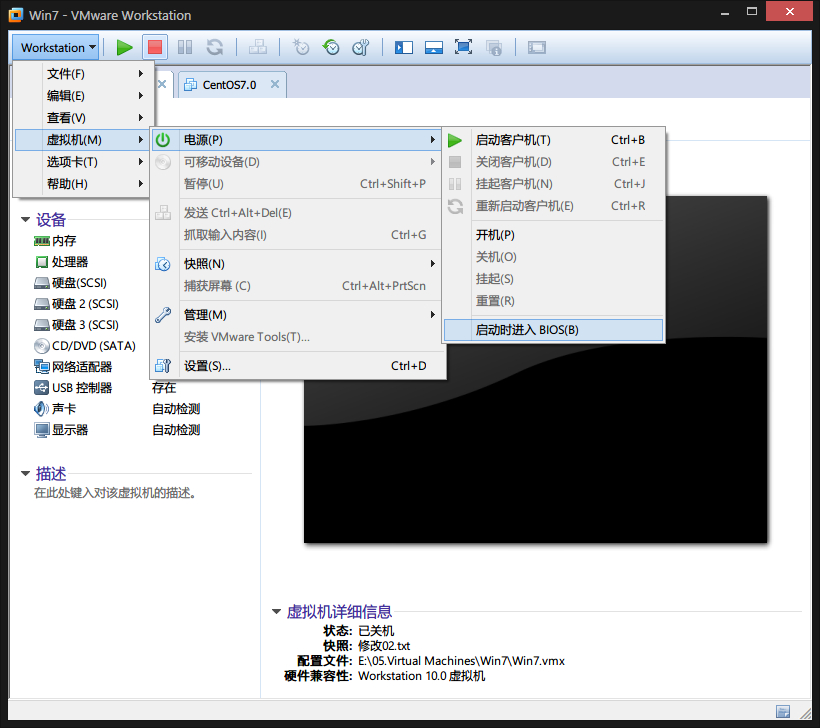
Task: Close the CentOS7.0 tab
Action: tap(275, 84)
